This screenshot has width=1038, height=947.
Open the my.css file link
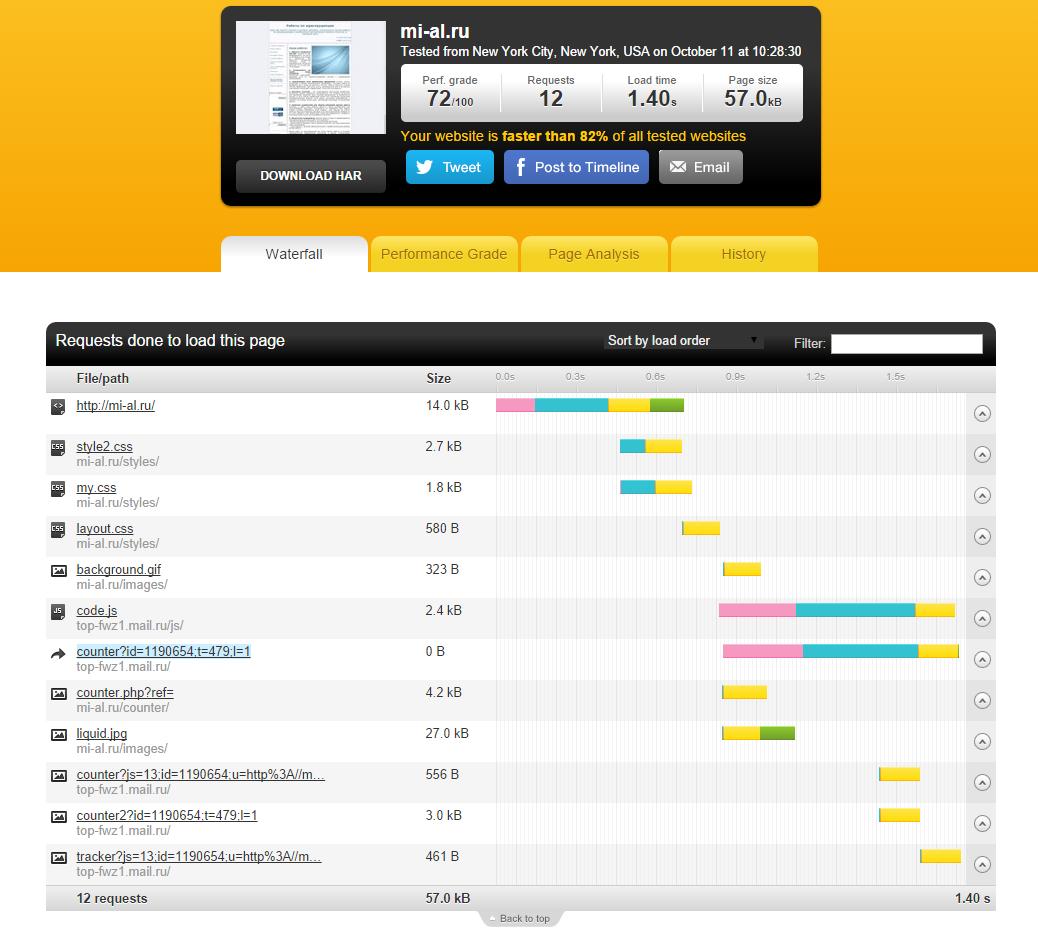point(96,488)
